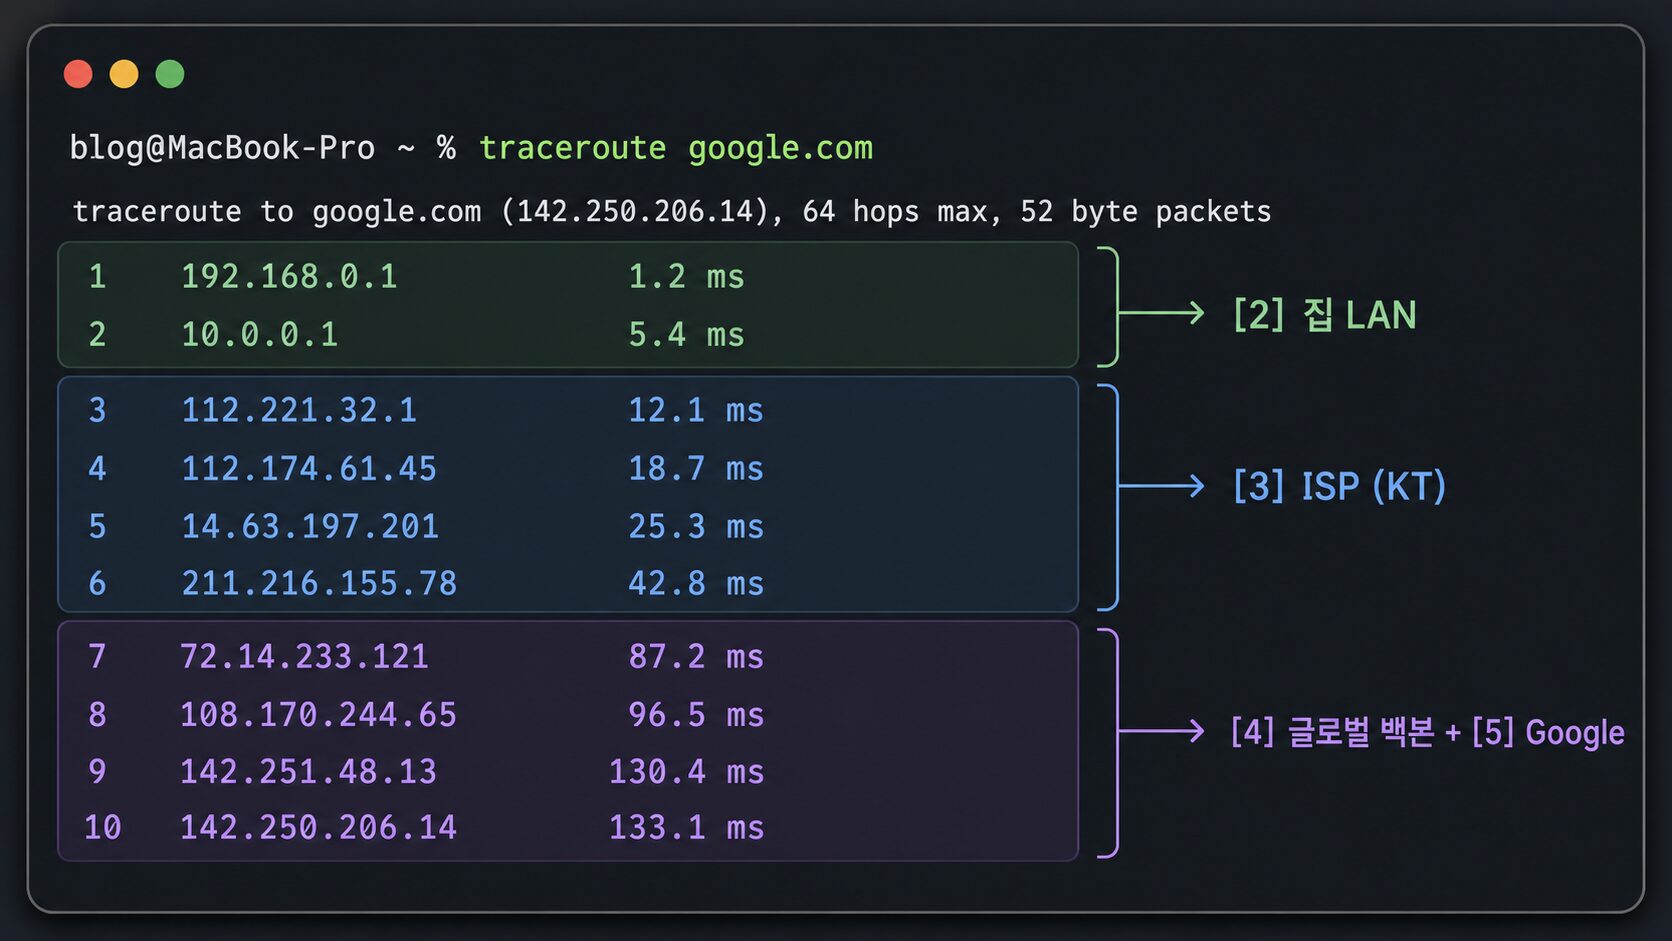Image resolution: width=1672 pixels, height=941 pixels.
Task: Click hop number 6 in blue section
Action: point(97,583)
